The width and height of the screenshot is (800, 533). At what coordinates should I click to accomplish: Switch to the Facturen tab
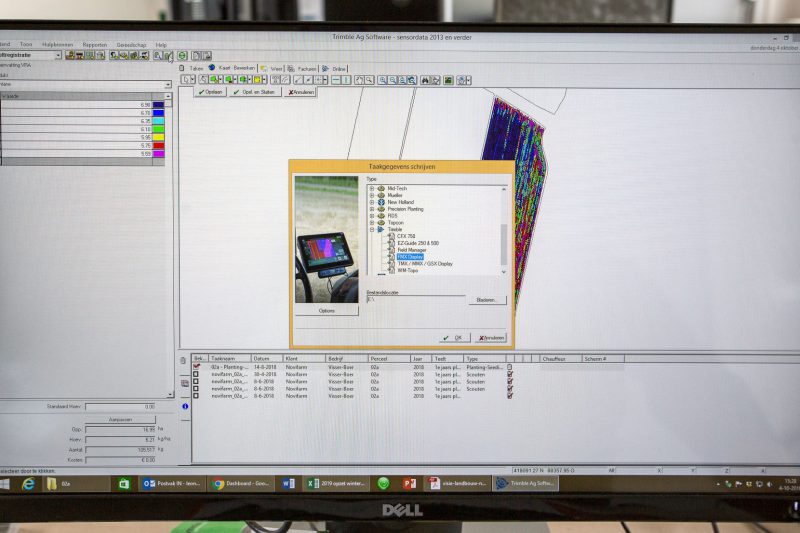coord(303,69)
